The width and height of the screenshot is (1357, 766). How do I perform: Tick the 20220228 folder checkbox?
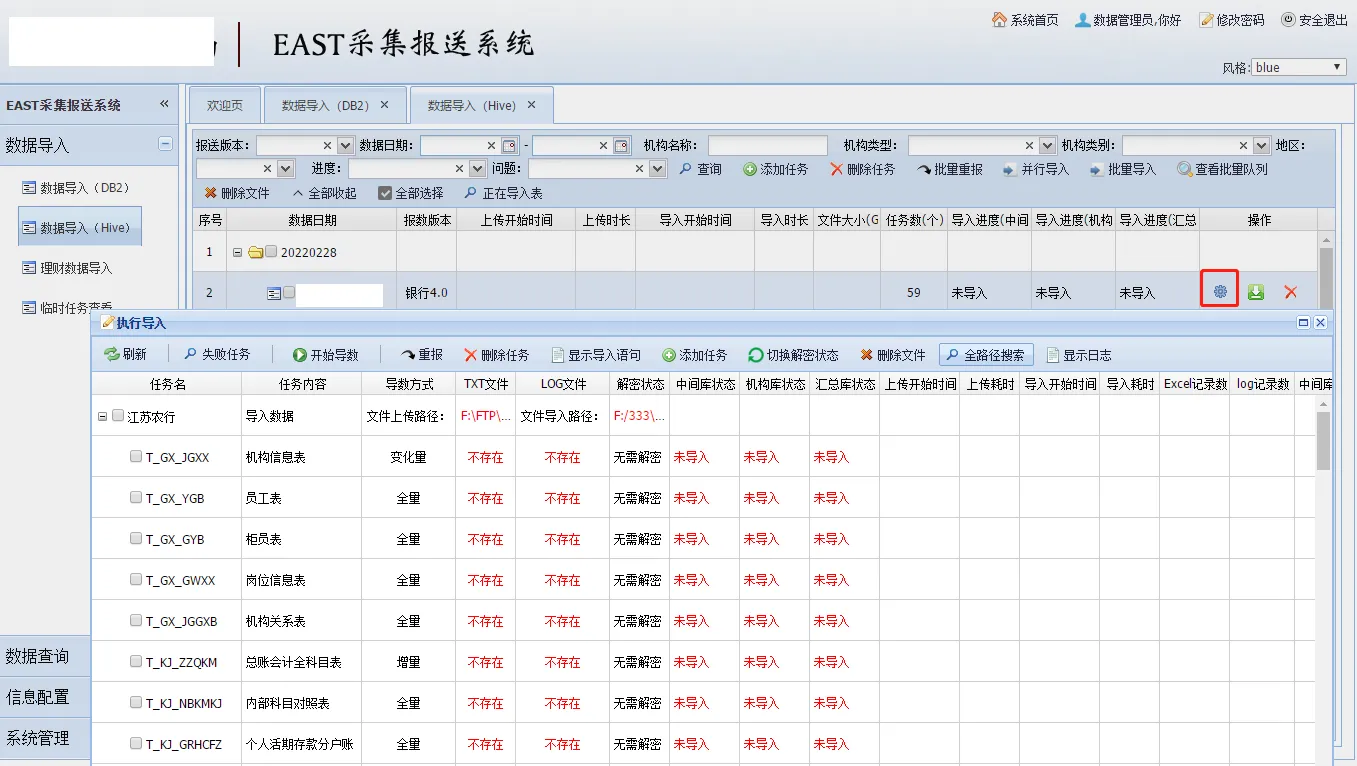(271, 252)
